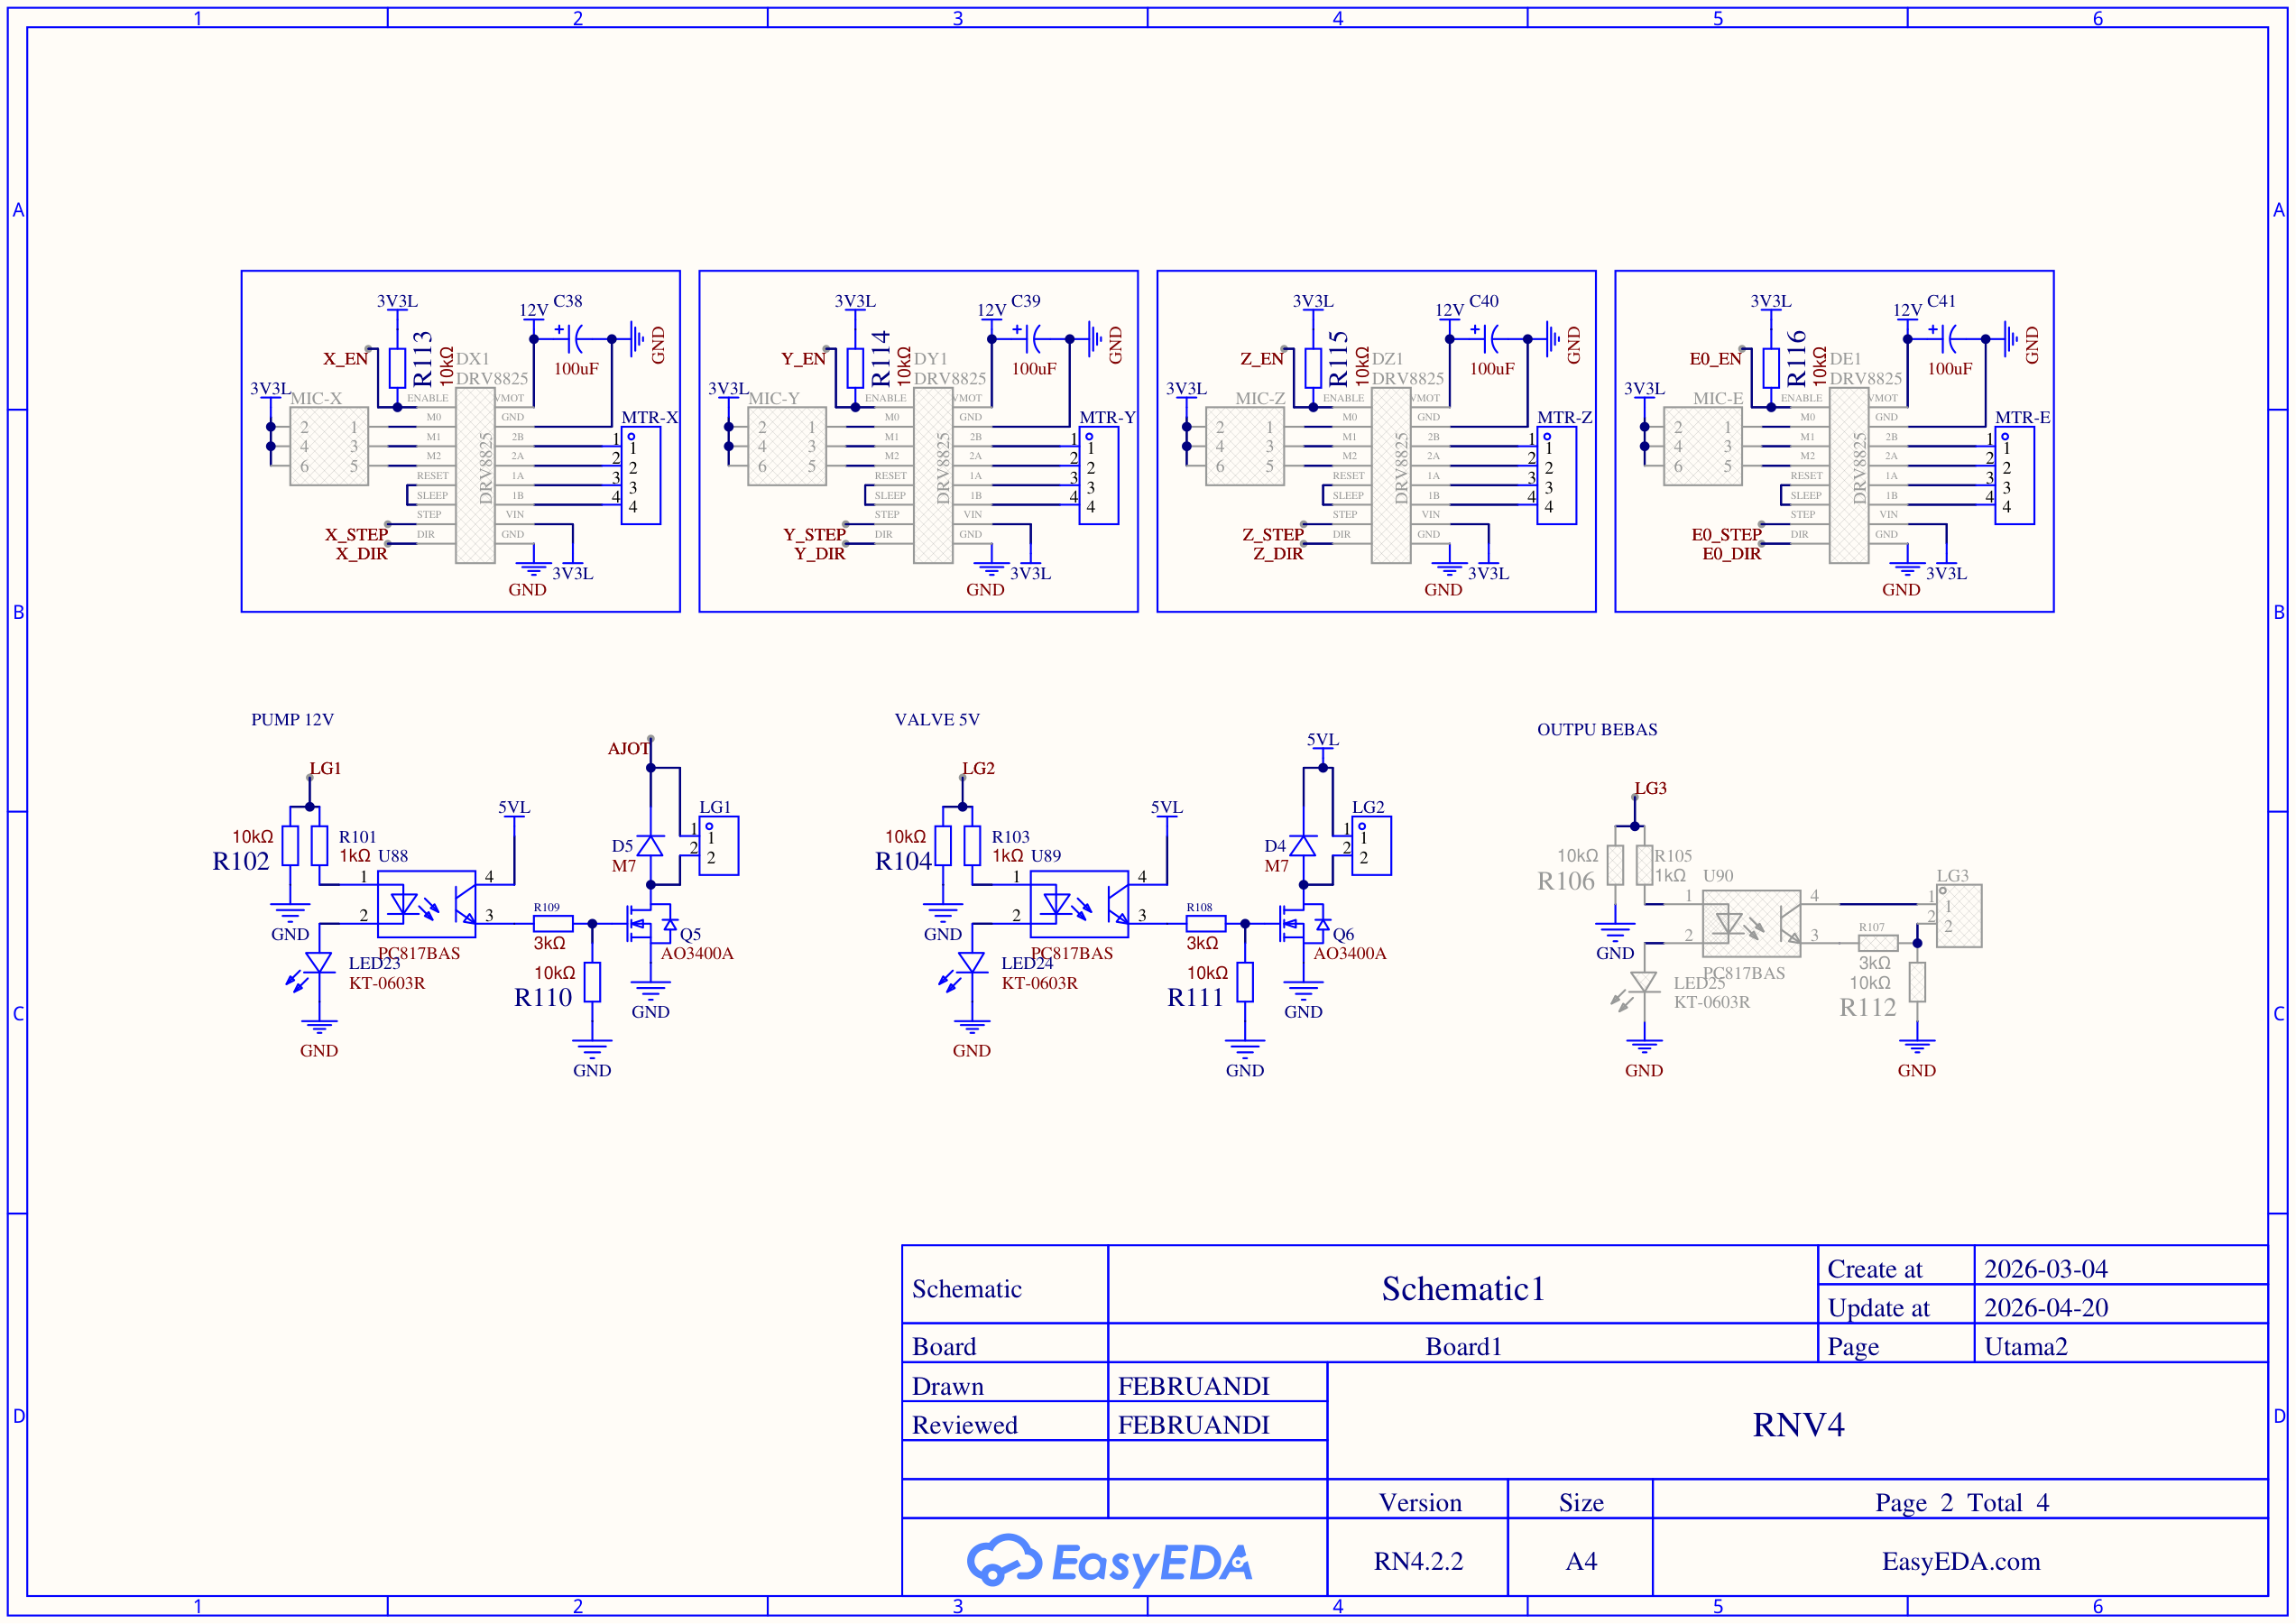The width and height of the screenshot is (2296, 1624).
Task: Select the U88 PC817BAS optocoupler symbol
Action: (x=426, y=904)
